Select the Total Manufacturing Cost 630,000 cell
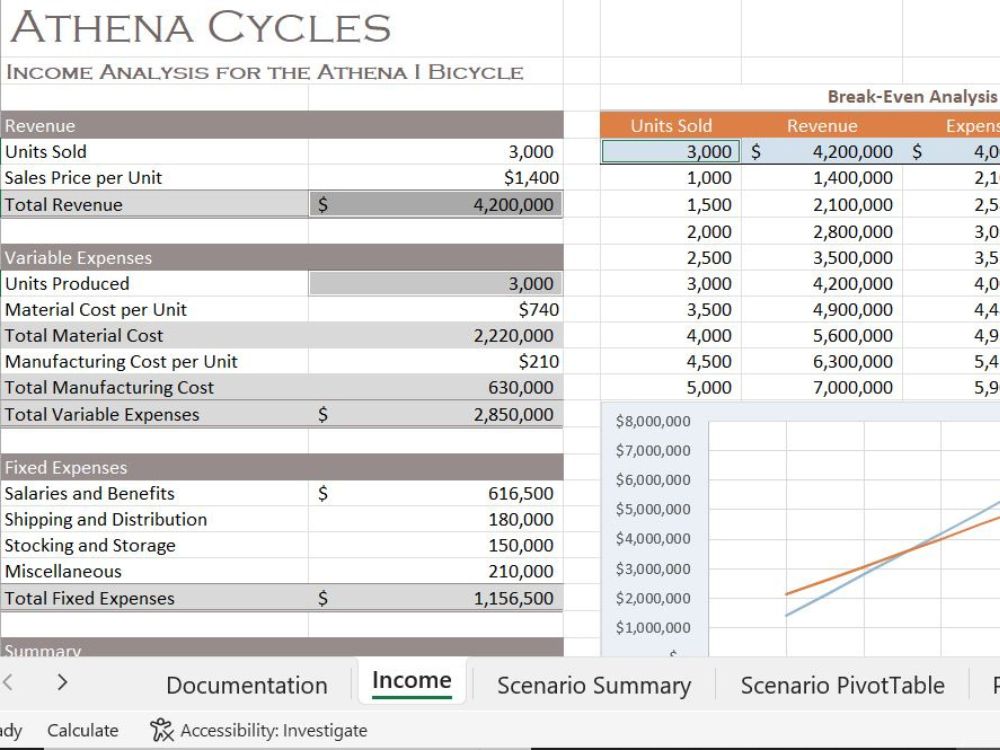Image resolution: width=1000 pixels, height=750 pixels. pyautogui.click(x=436, y=387)
